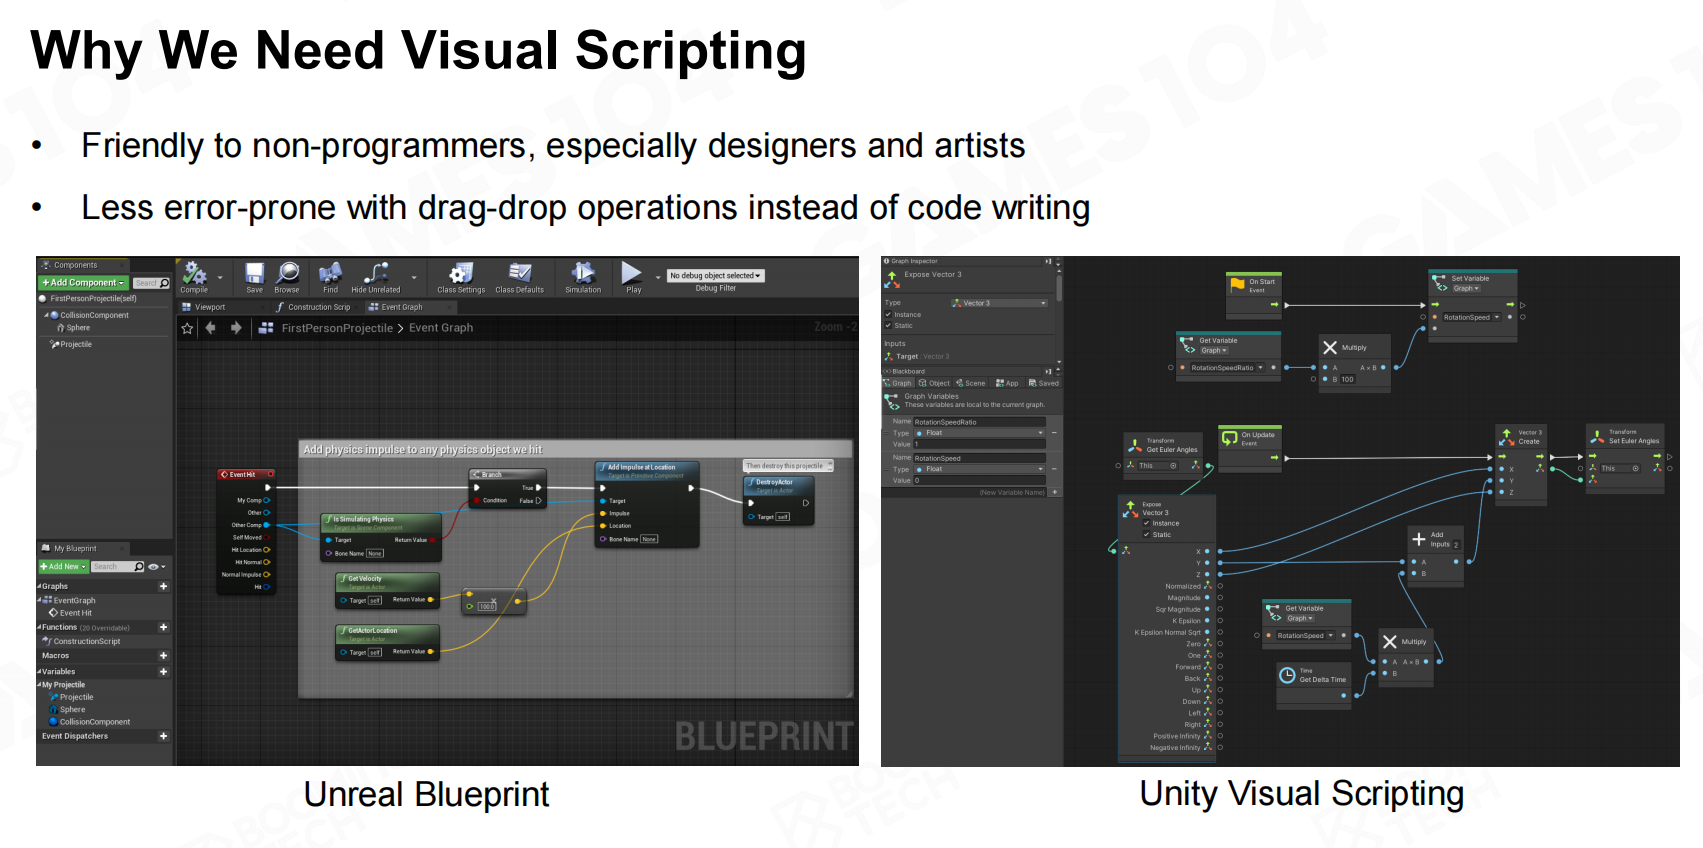Click the RotationSpeedRatio name input field
Image resolution: width=1703 pixels, height=848 pixels.
pos(978,422)
